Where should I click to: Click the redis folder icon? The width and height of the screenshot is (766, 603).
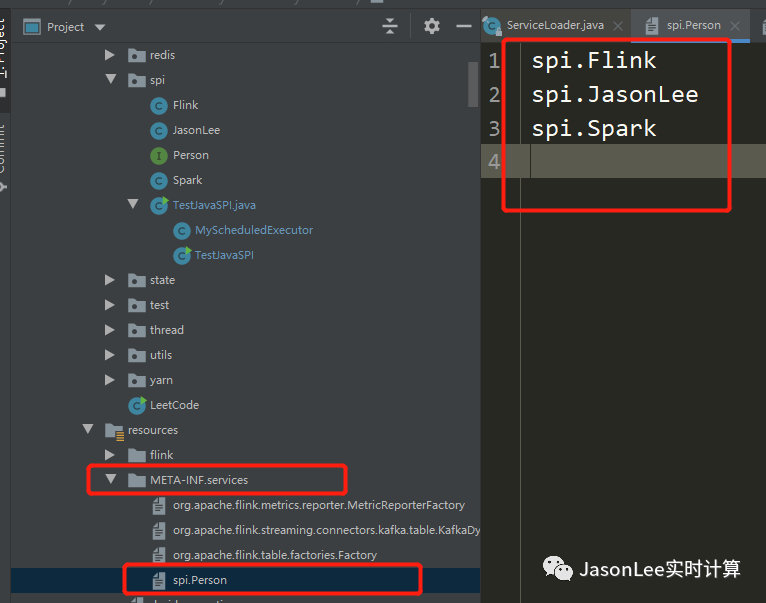pyautogui.click(x=137, y=55)
